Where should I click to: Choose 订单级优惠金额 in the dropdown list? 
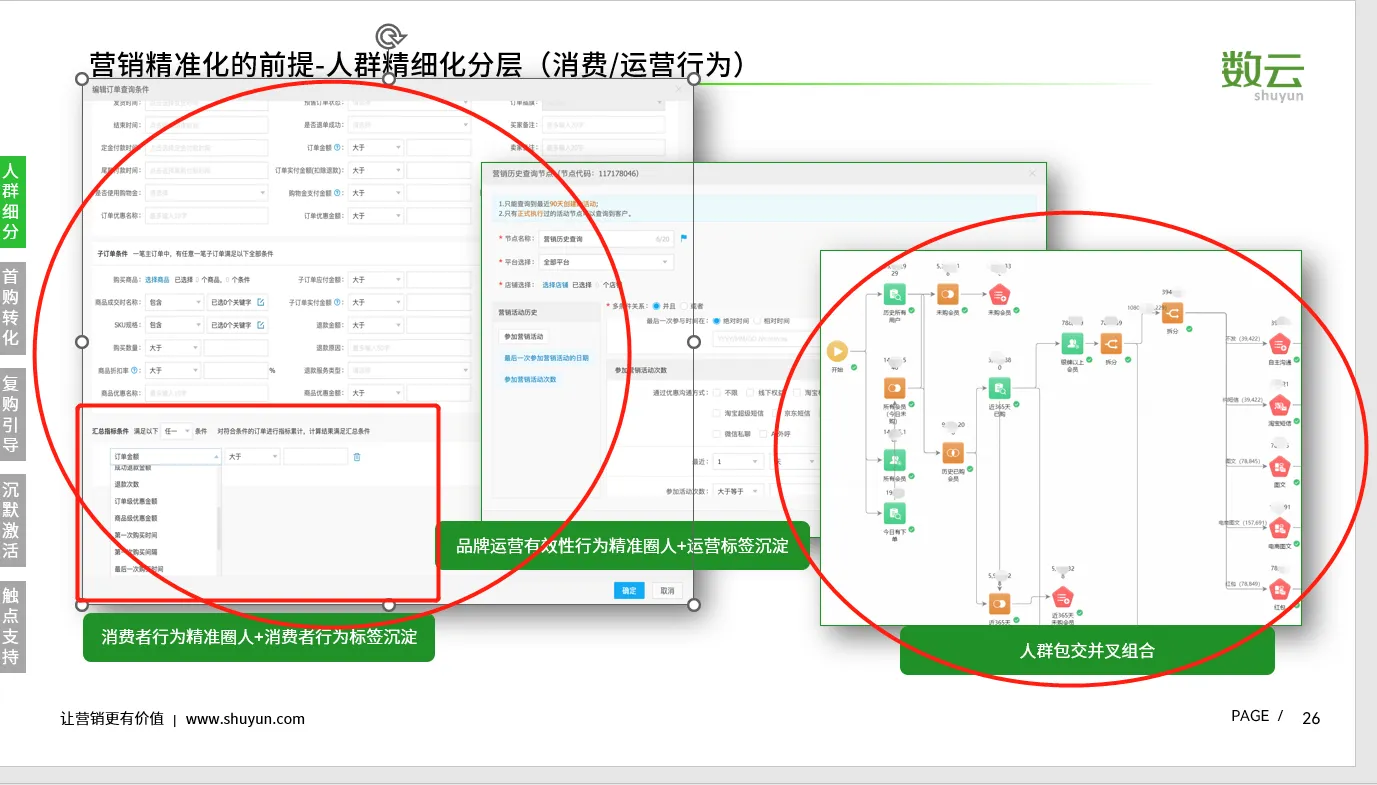(136, 501)
